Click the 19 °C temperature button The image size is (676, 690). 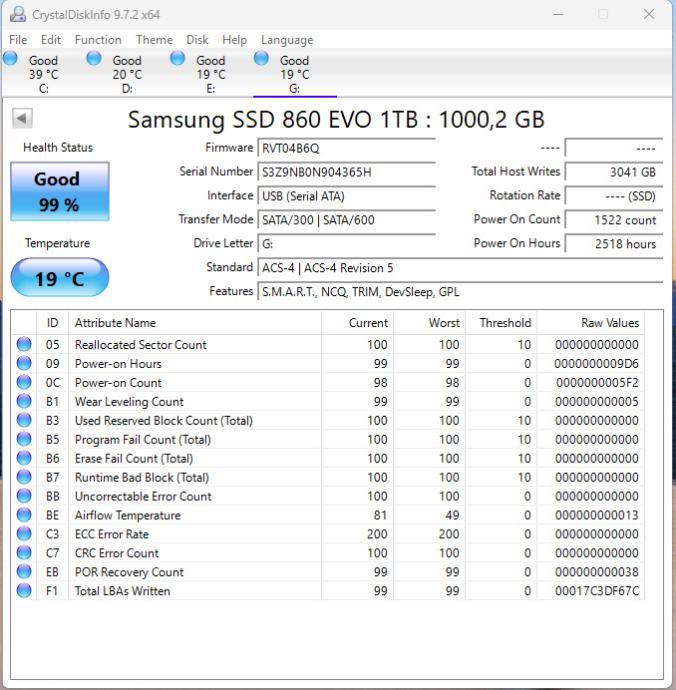coord(59,279)
